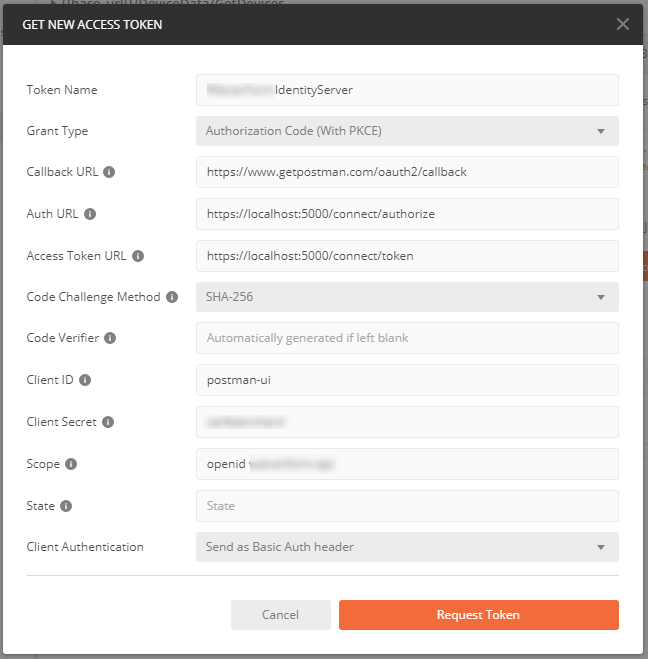The image size is (648, 659).
Task: Click the Client ID field with postman-ui
Action: (407, 380)
